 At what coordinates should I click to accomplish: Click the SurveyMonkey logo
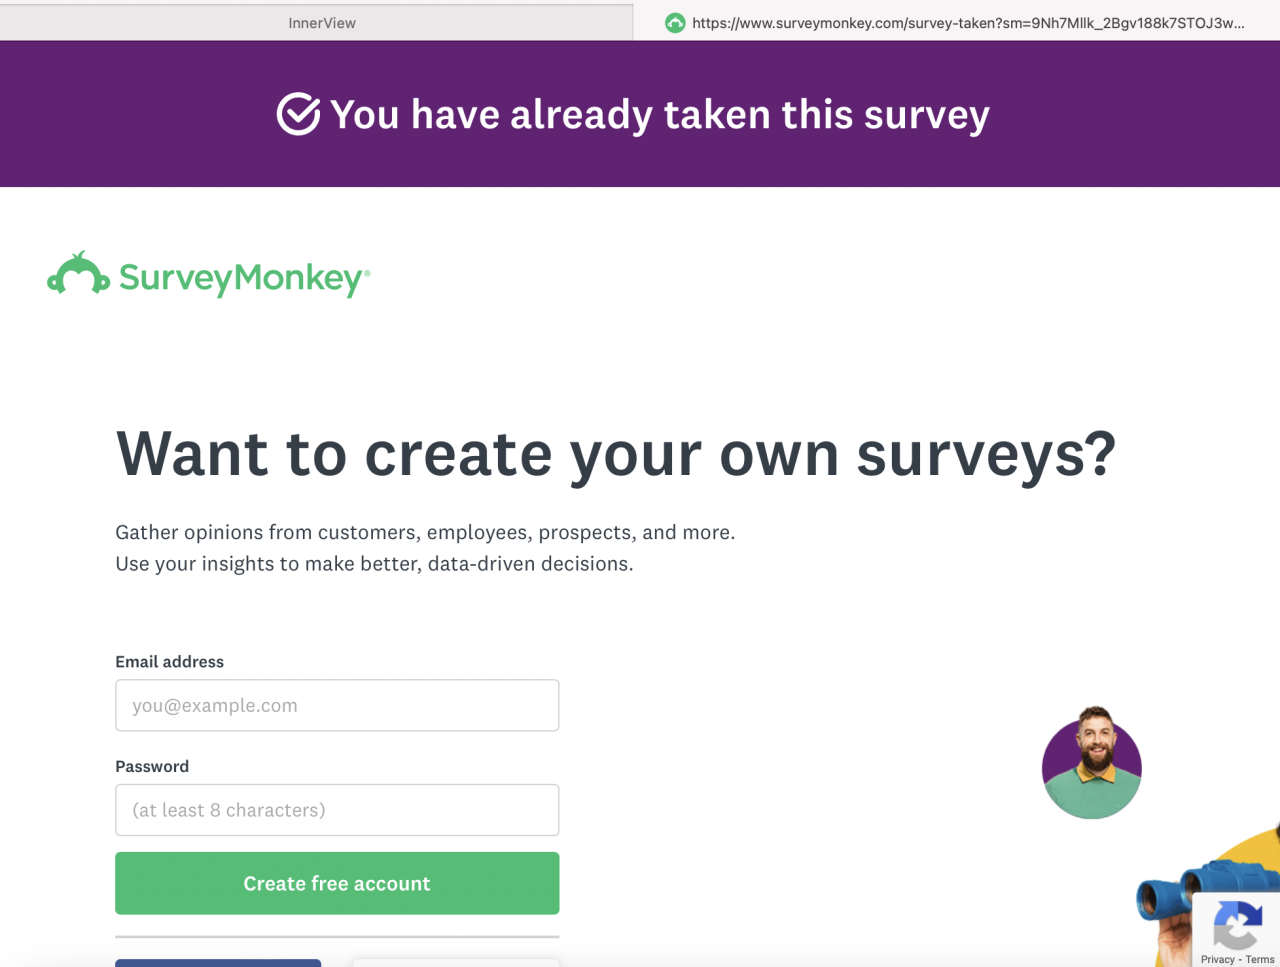(x=209, y=275)
